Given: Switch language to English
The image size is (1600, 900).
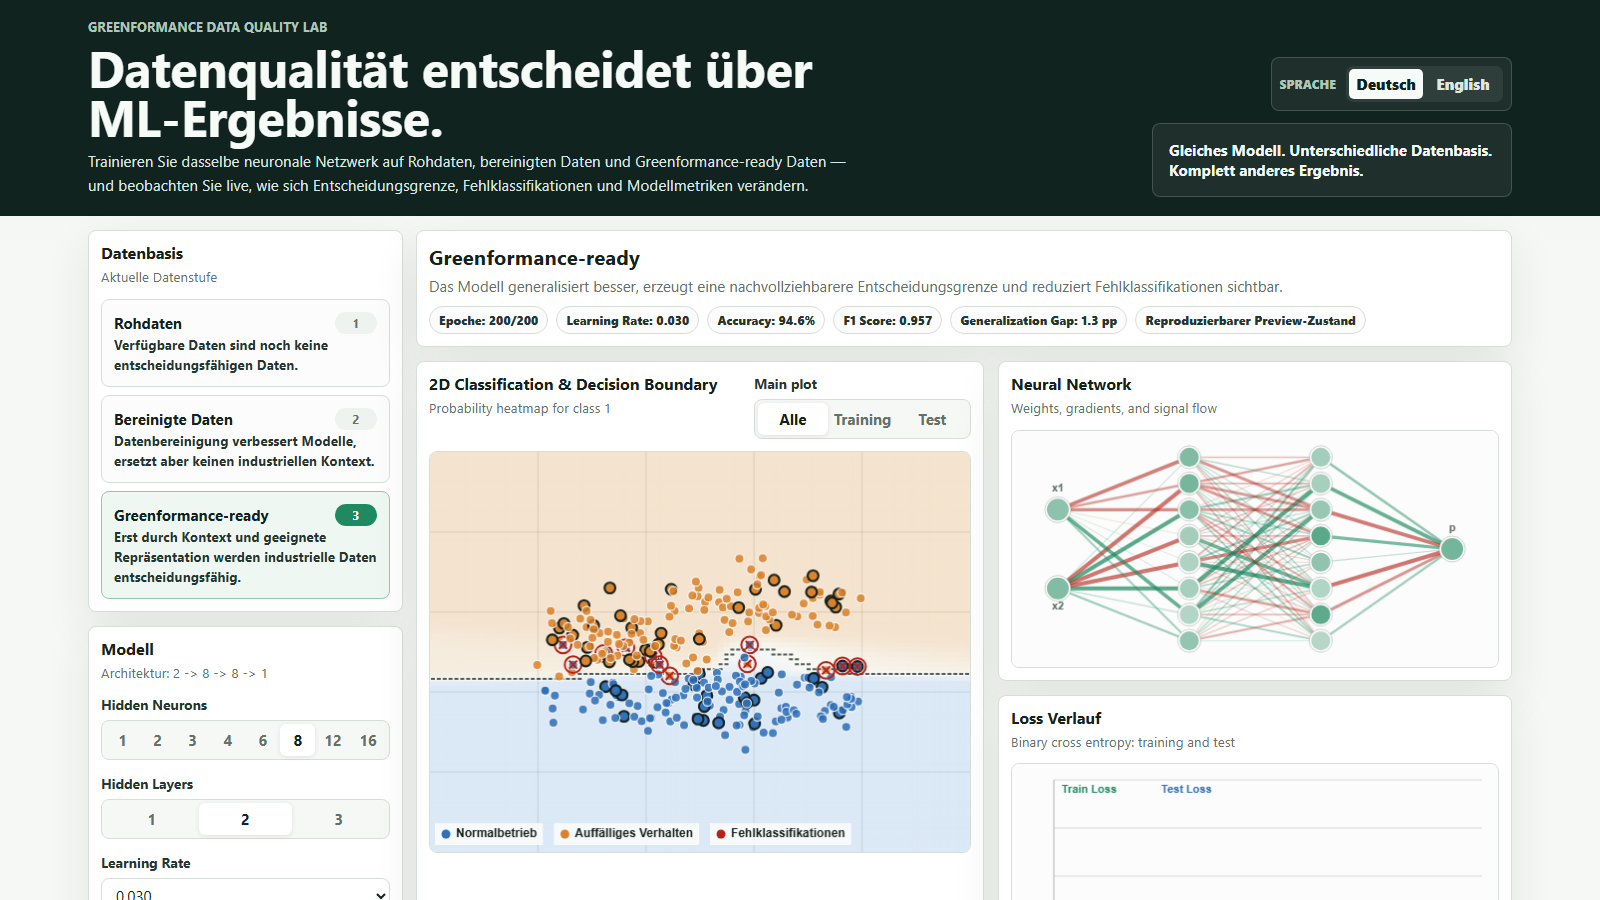Looking at the screenshot, I should [x=1463, y=84].
